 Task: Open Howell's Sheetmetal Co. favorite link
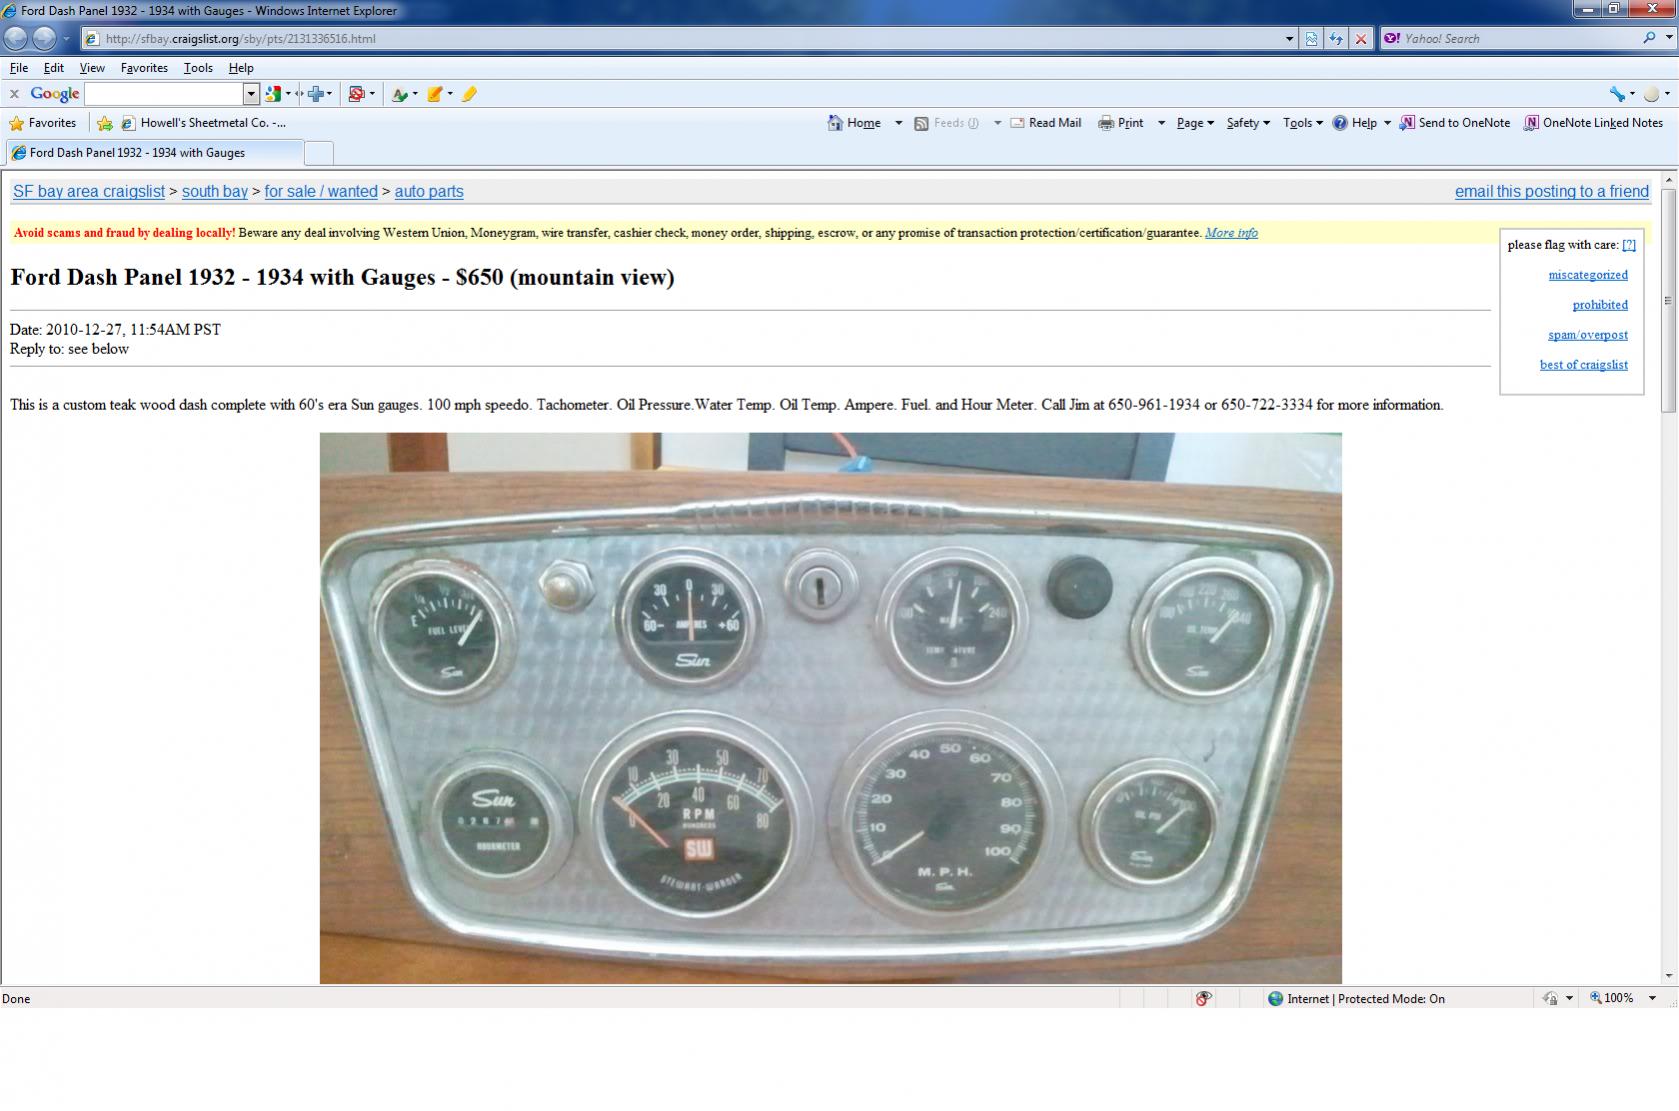pos(203,123)
